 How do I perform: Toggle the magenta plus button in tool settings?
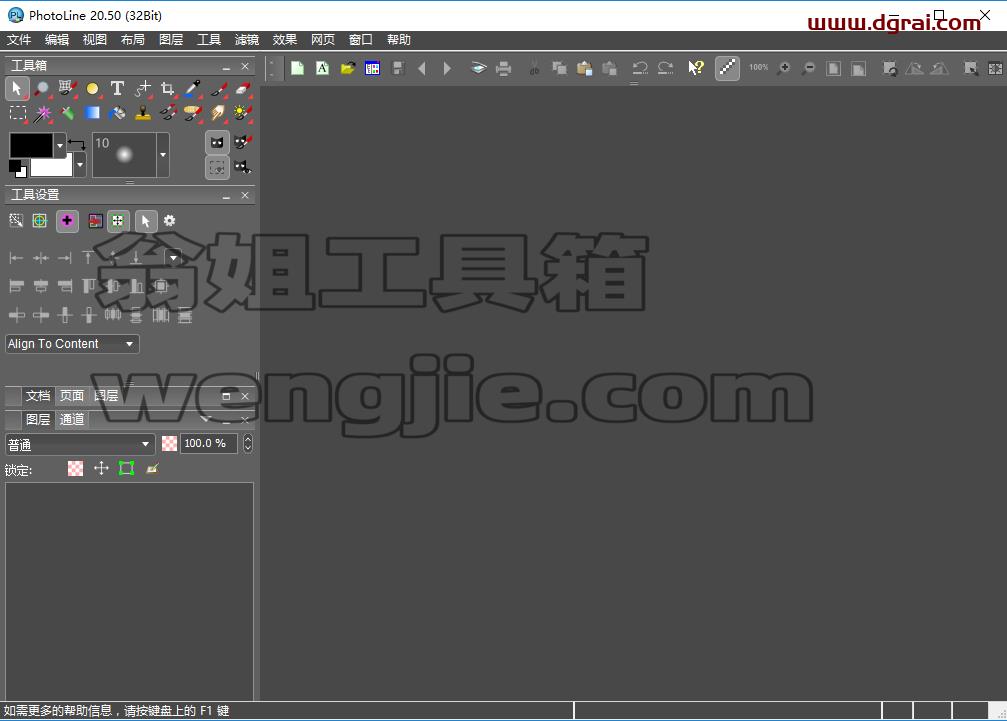click(x=67, y=221)
